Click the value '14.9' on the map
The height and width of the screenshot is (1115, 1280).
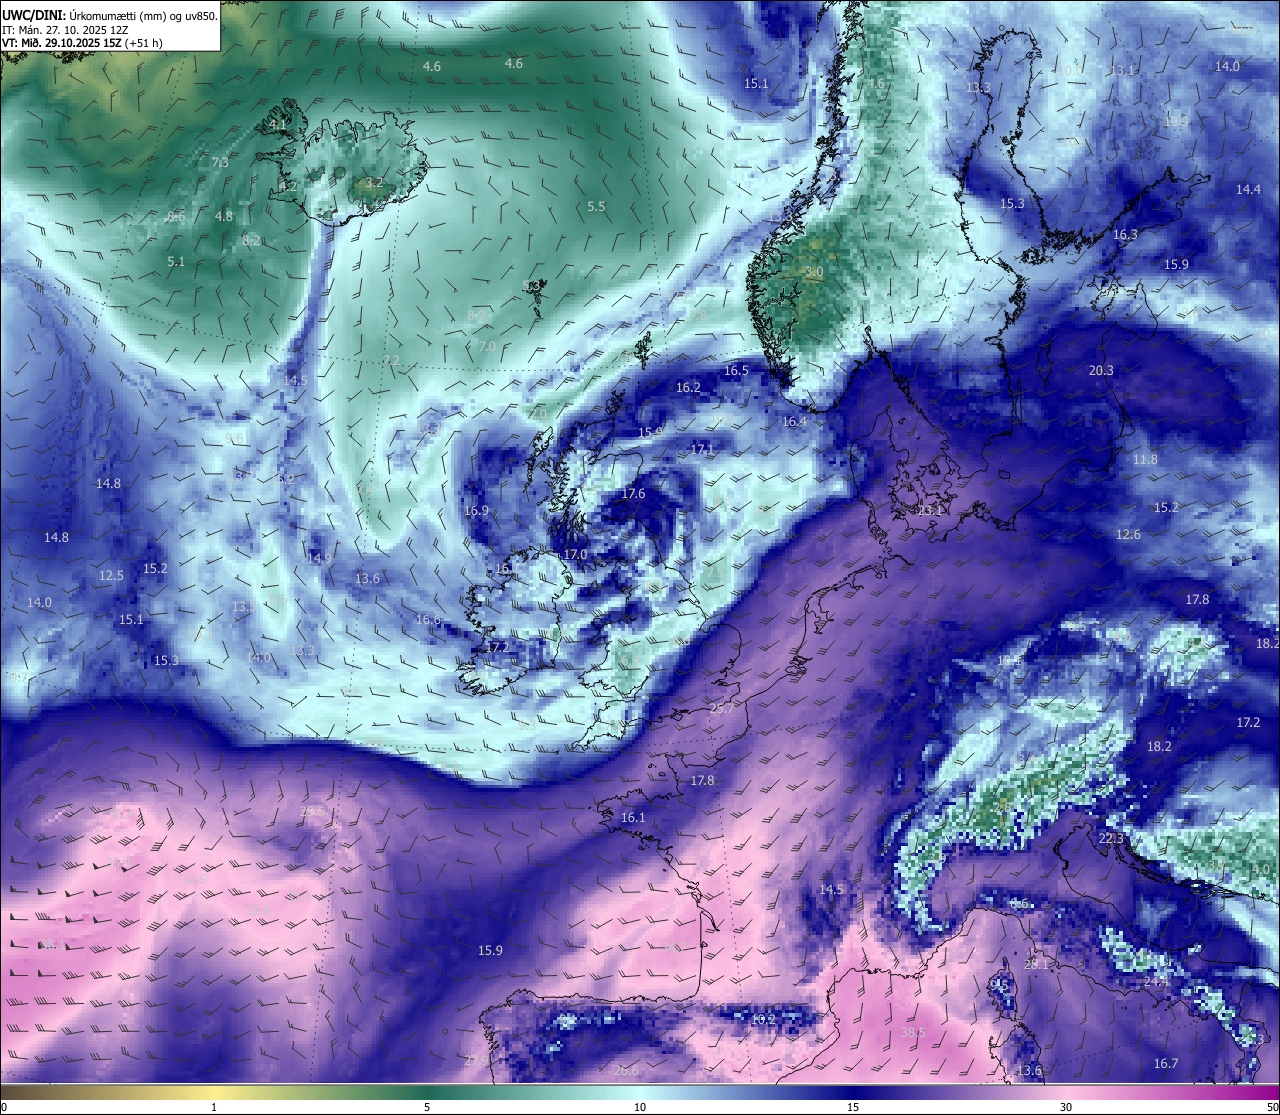[x=320, y=558]
